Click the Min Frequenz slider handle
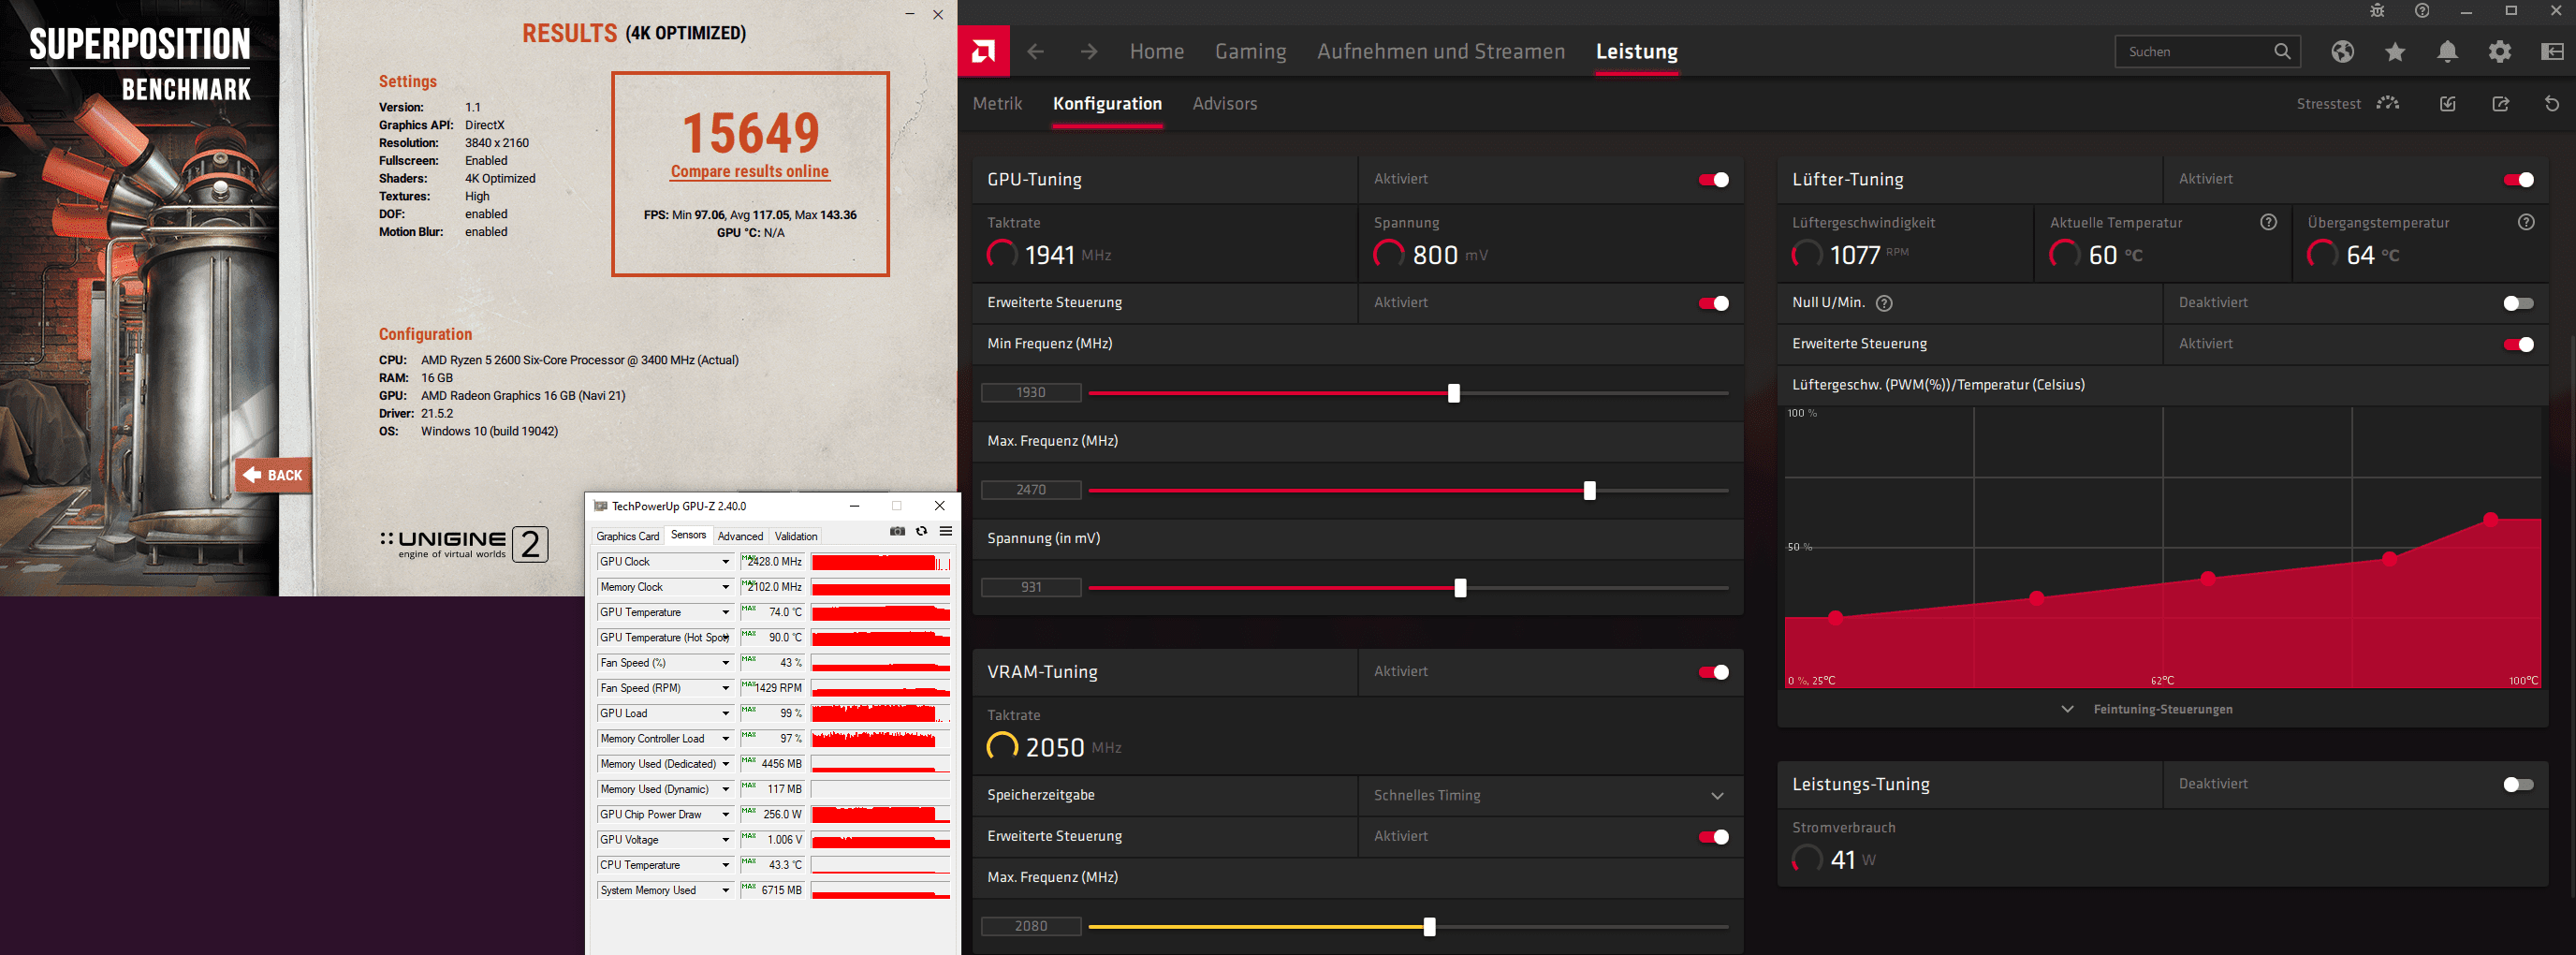Viewport: 2576px width, 955px height. 1453,393
